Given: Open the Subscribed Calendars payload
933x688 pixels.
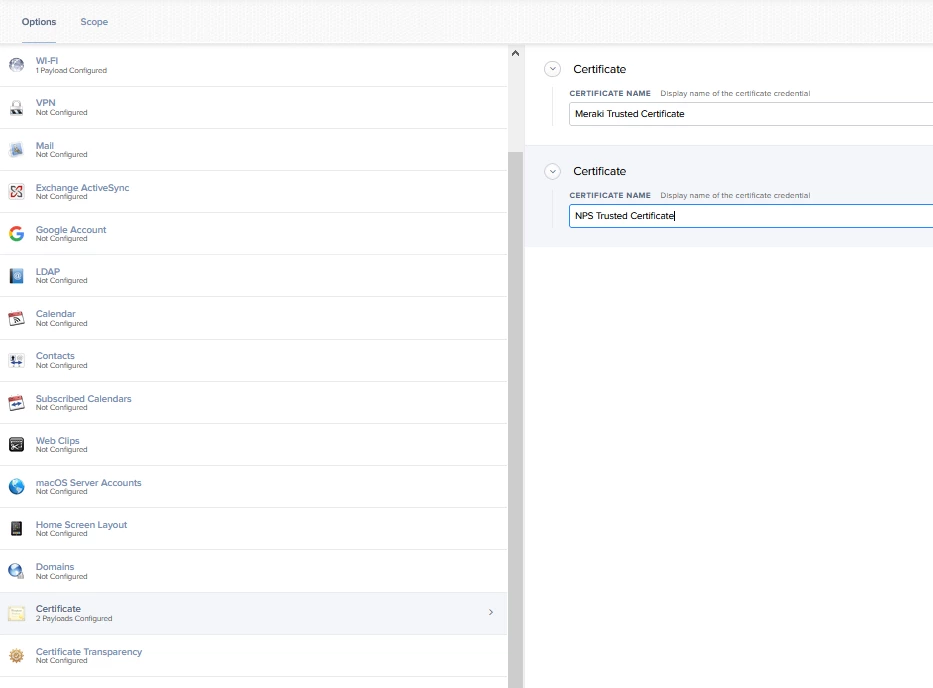Looking at the screenshot, I should pyautogui.click(x=253, y=403).
